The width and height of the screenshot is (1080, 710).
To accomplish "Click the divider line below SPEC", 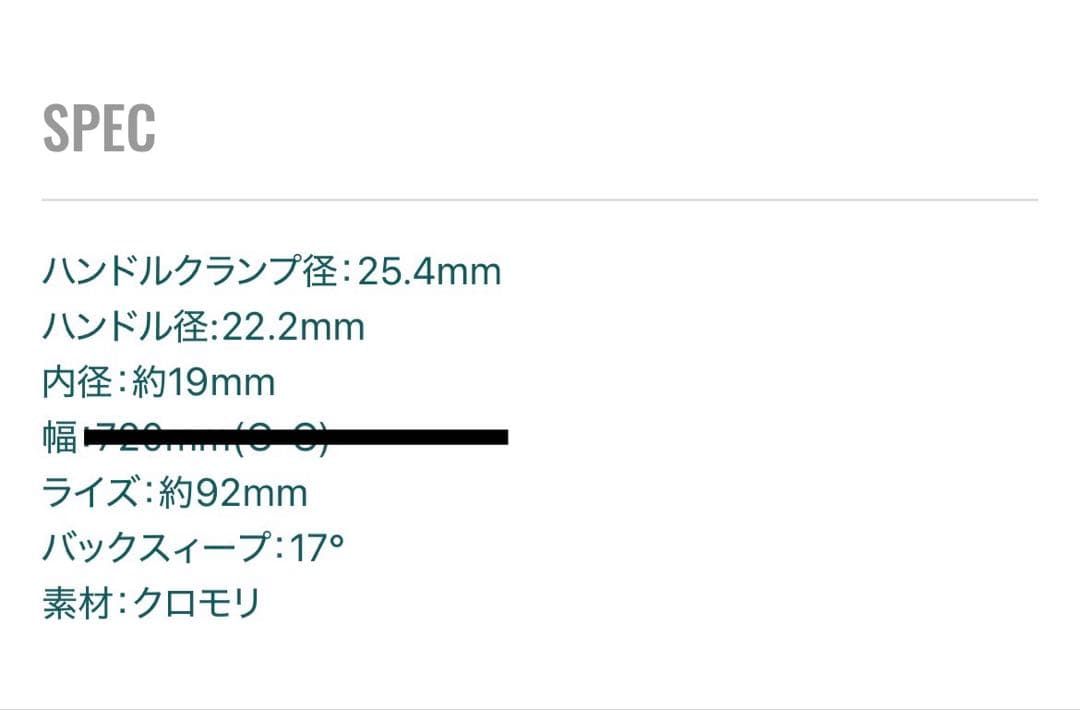I will [x=540, y=200].
